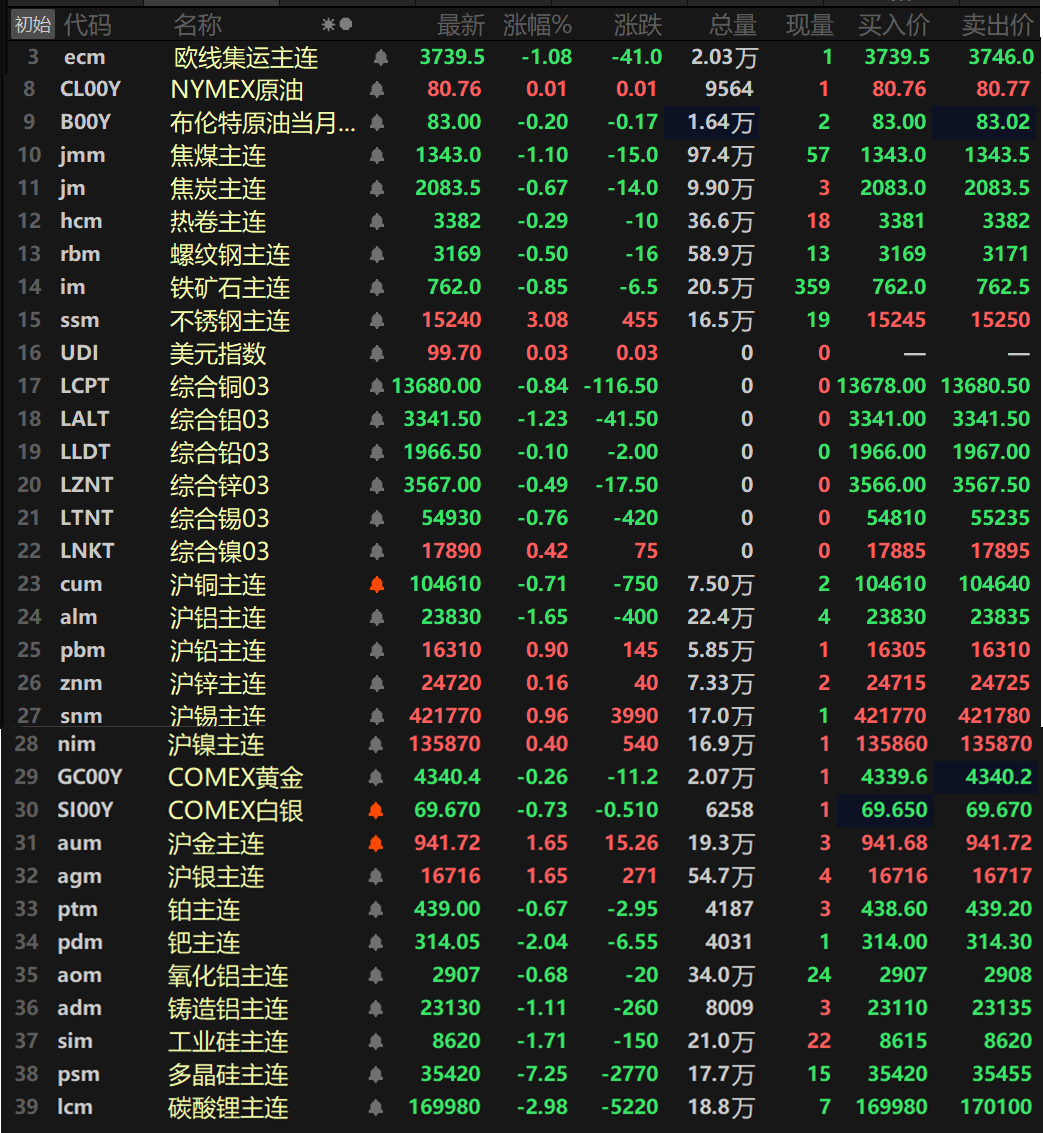This screenshot has height=1133, width=1043.
Task: Sort by the 现量 column header
Action: pyautogui.click(x=810, y=25)
